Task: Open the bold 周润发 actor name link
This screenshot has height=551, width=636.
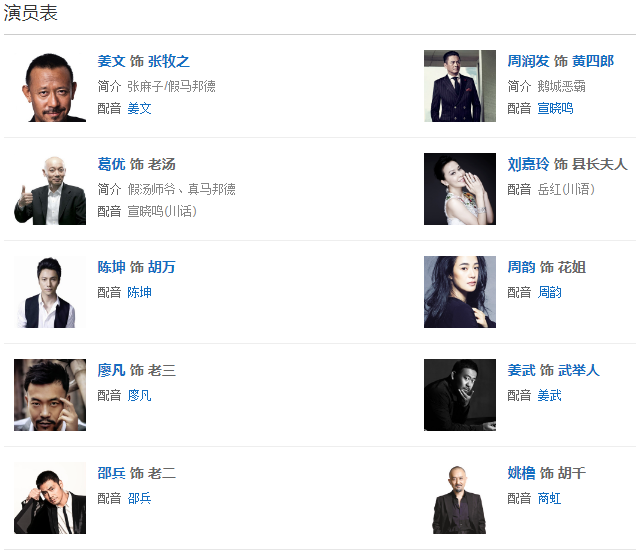Action: tap(528, 62)
